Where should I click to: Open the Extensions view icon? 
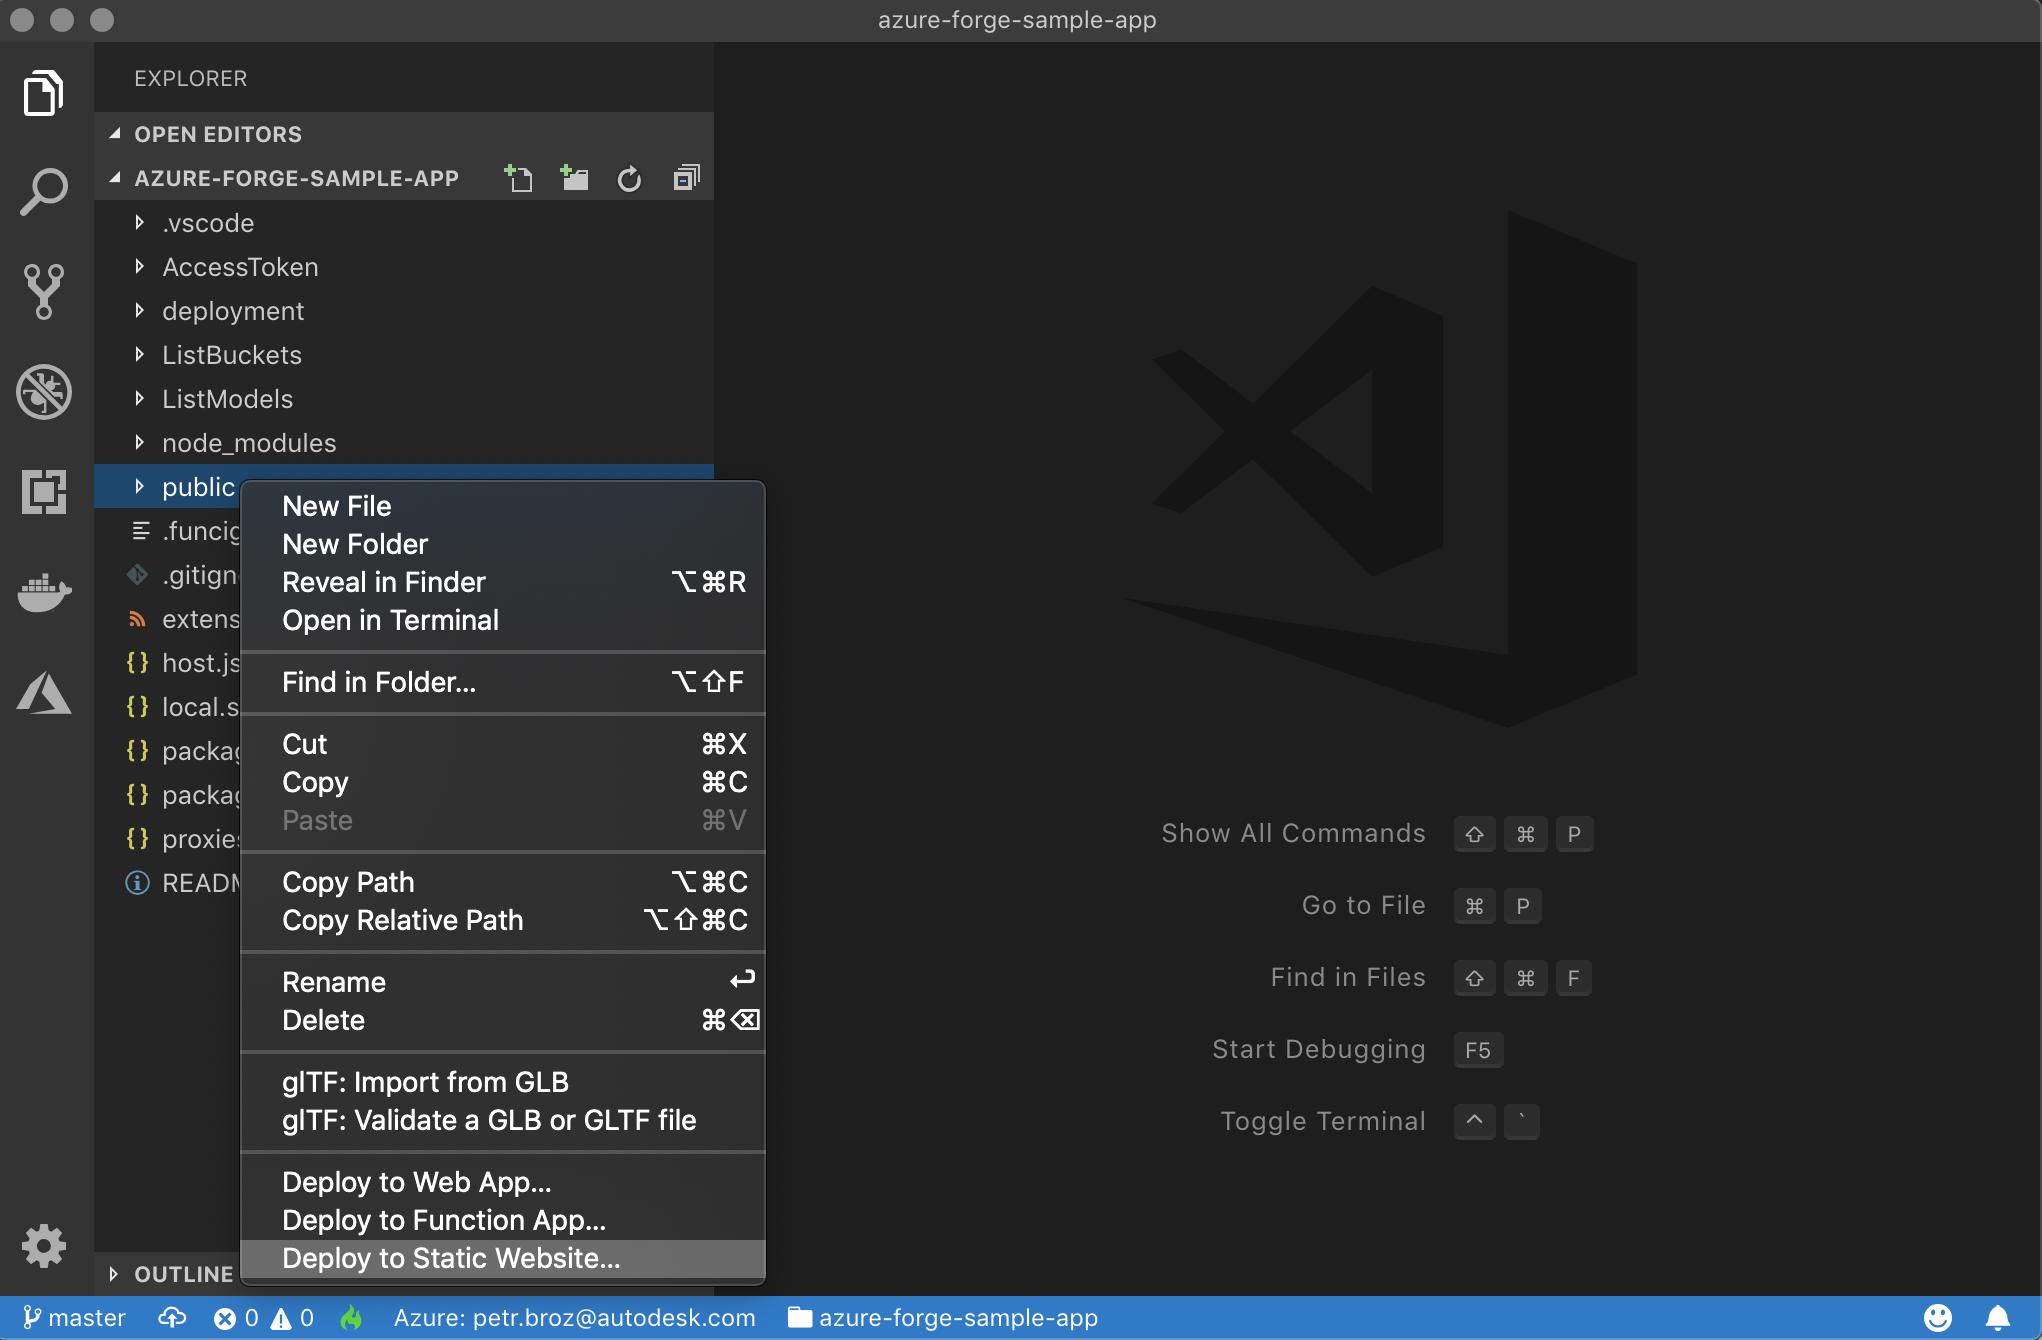pos(44,491)
